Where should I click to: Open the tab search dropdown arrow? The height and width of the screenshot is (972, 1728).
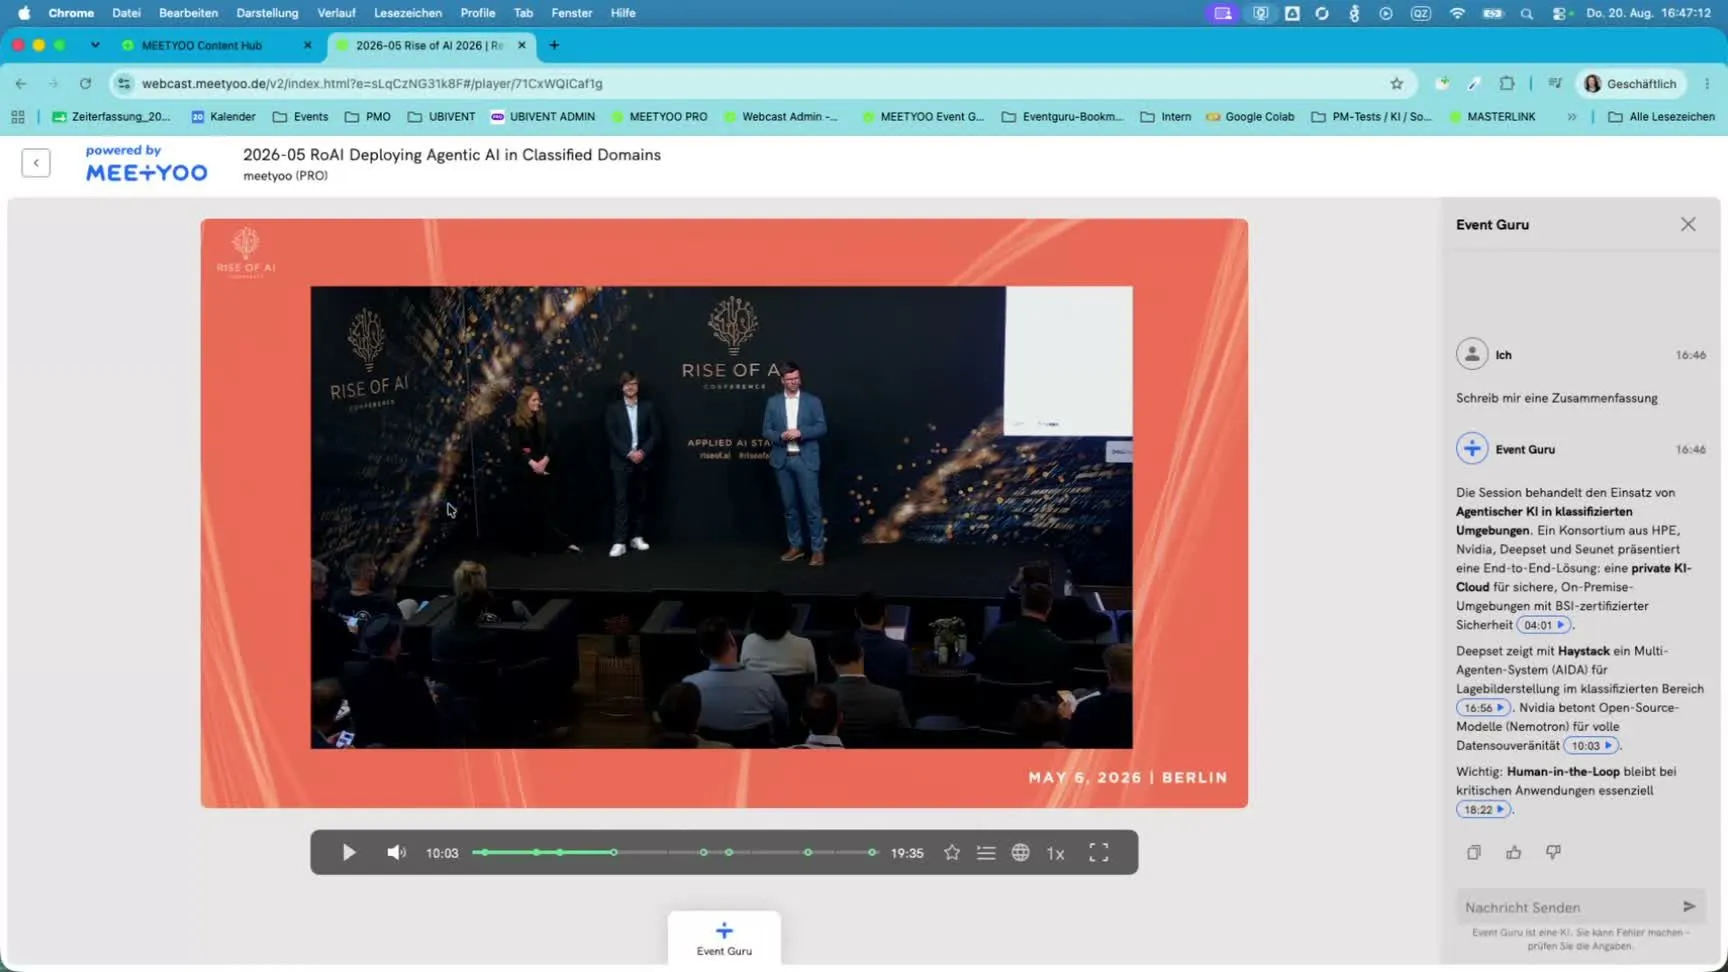coord(95,45)
